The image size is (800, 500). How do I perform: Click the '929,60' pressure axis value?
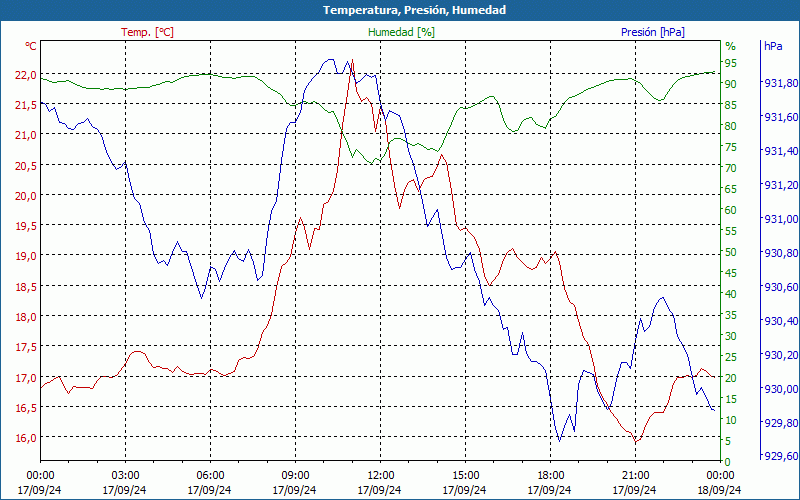[780, 456]
